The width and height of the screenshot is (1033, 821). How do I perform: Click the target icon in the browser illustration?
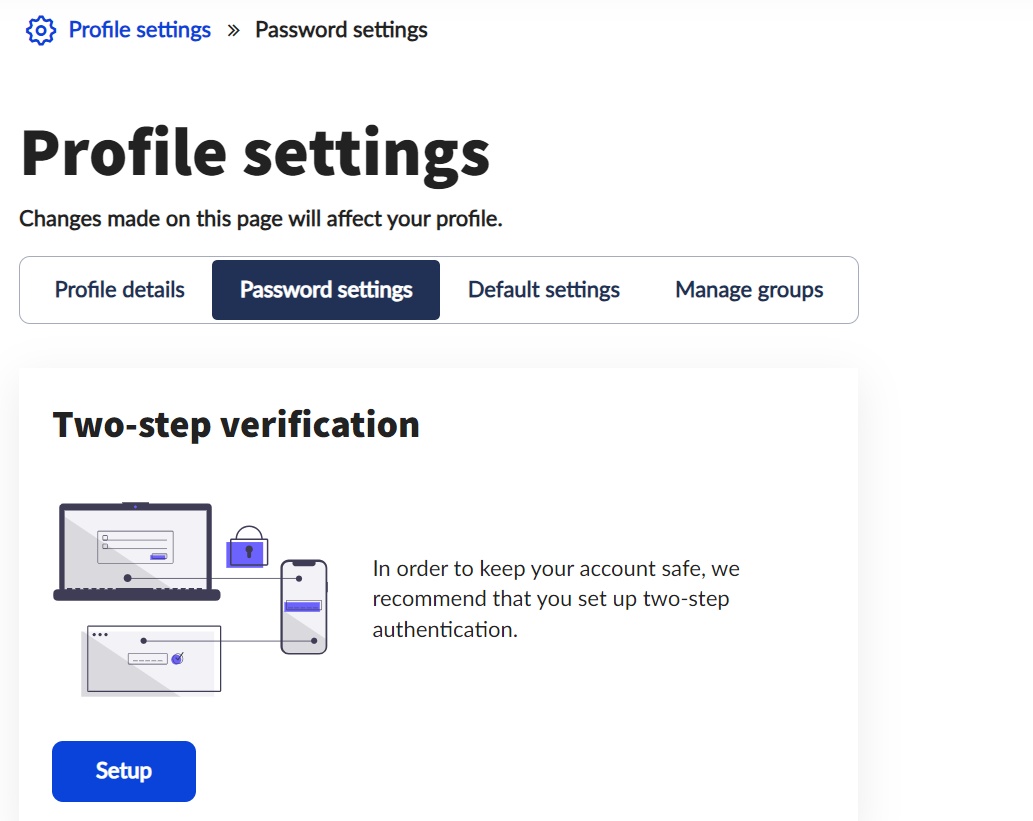pyautogui.click(x=178, y=658)
